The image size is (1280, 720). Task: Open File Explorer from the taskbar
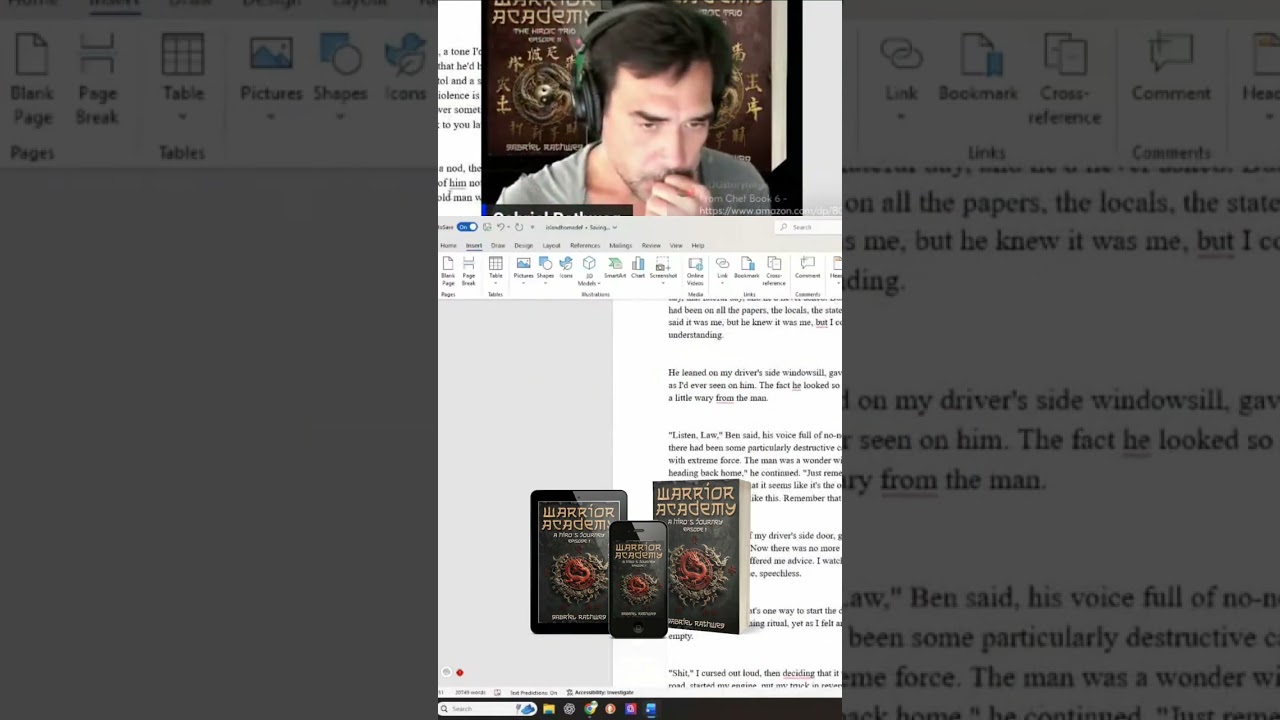(549, 709)
